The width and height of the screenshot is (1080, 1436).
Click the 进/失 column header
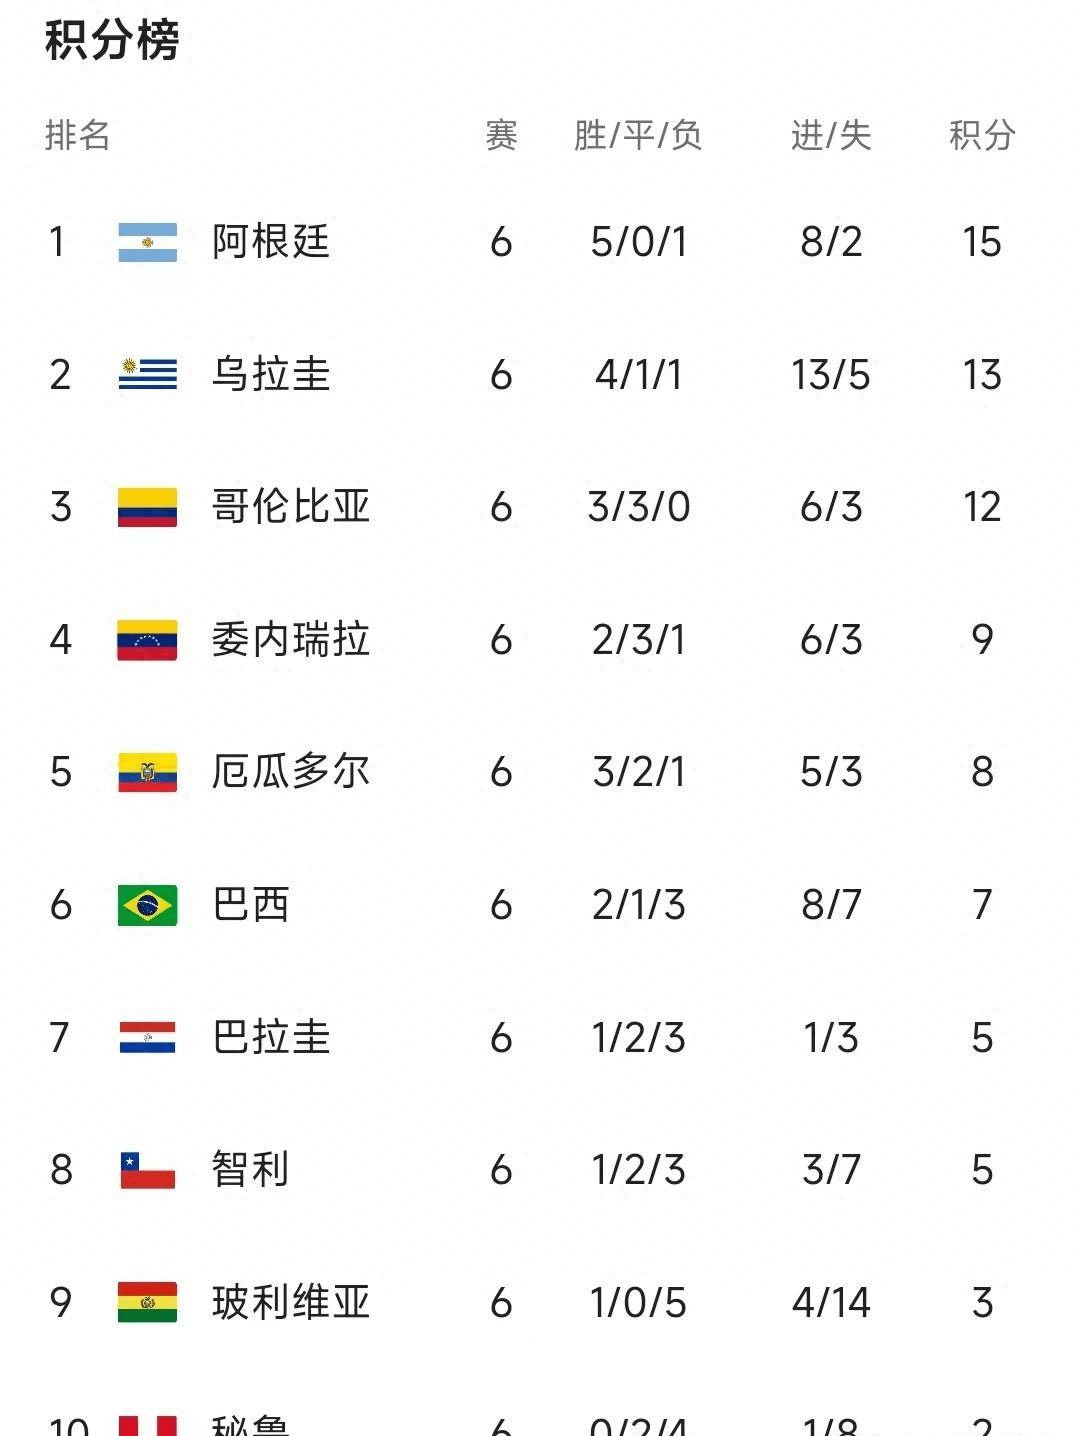click(x=831, y=135)
